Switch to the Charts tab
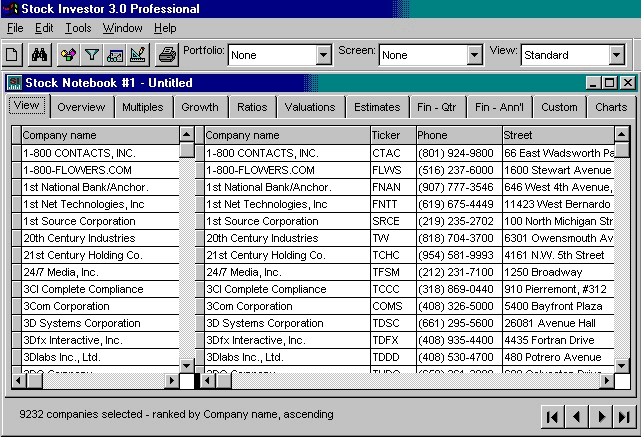The height and width of the screenshot is (437, 641). pos(611,107)
